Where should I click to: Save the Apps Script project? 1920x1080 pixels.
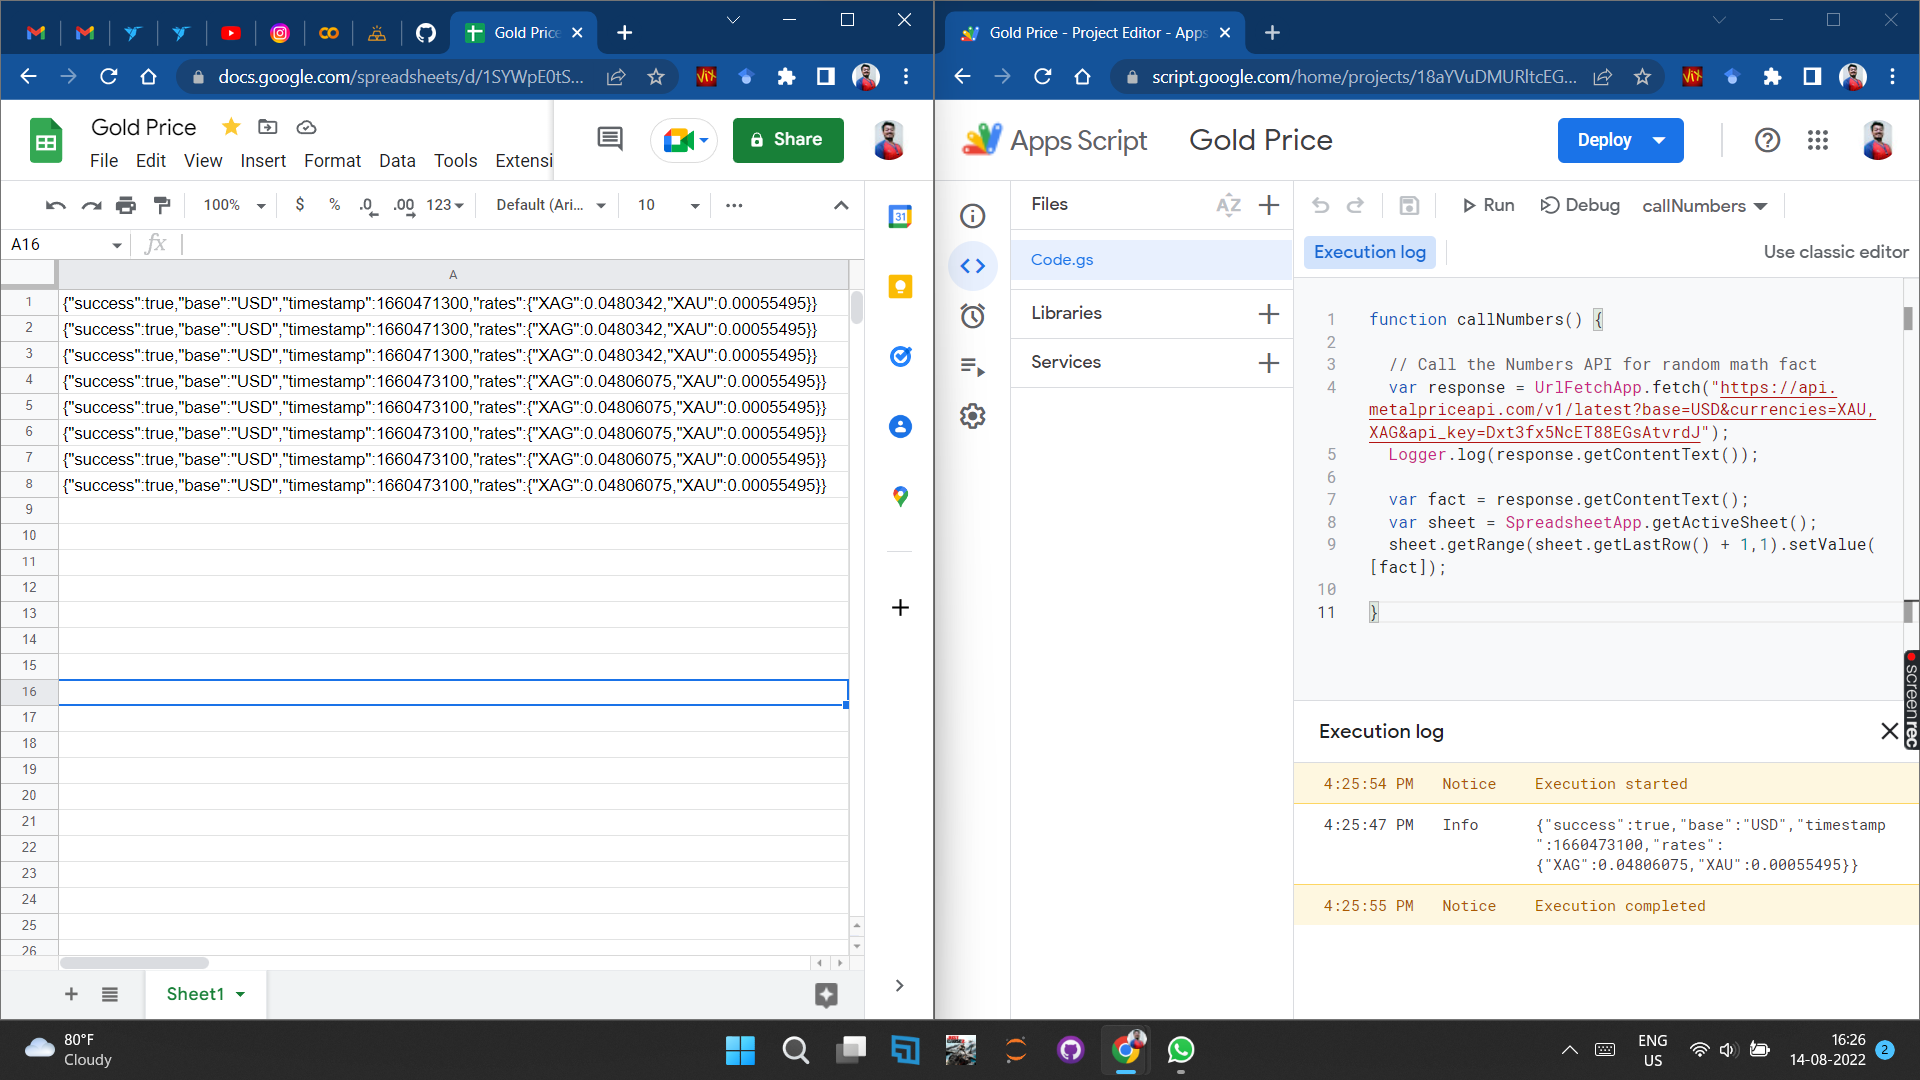[1409, 205]
